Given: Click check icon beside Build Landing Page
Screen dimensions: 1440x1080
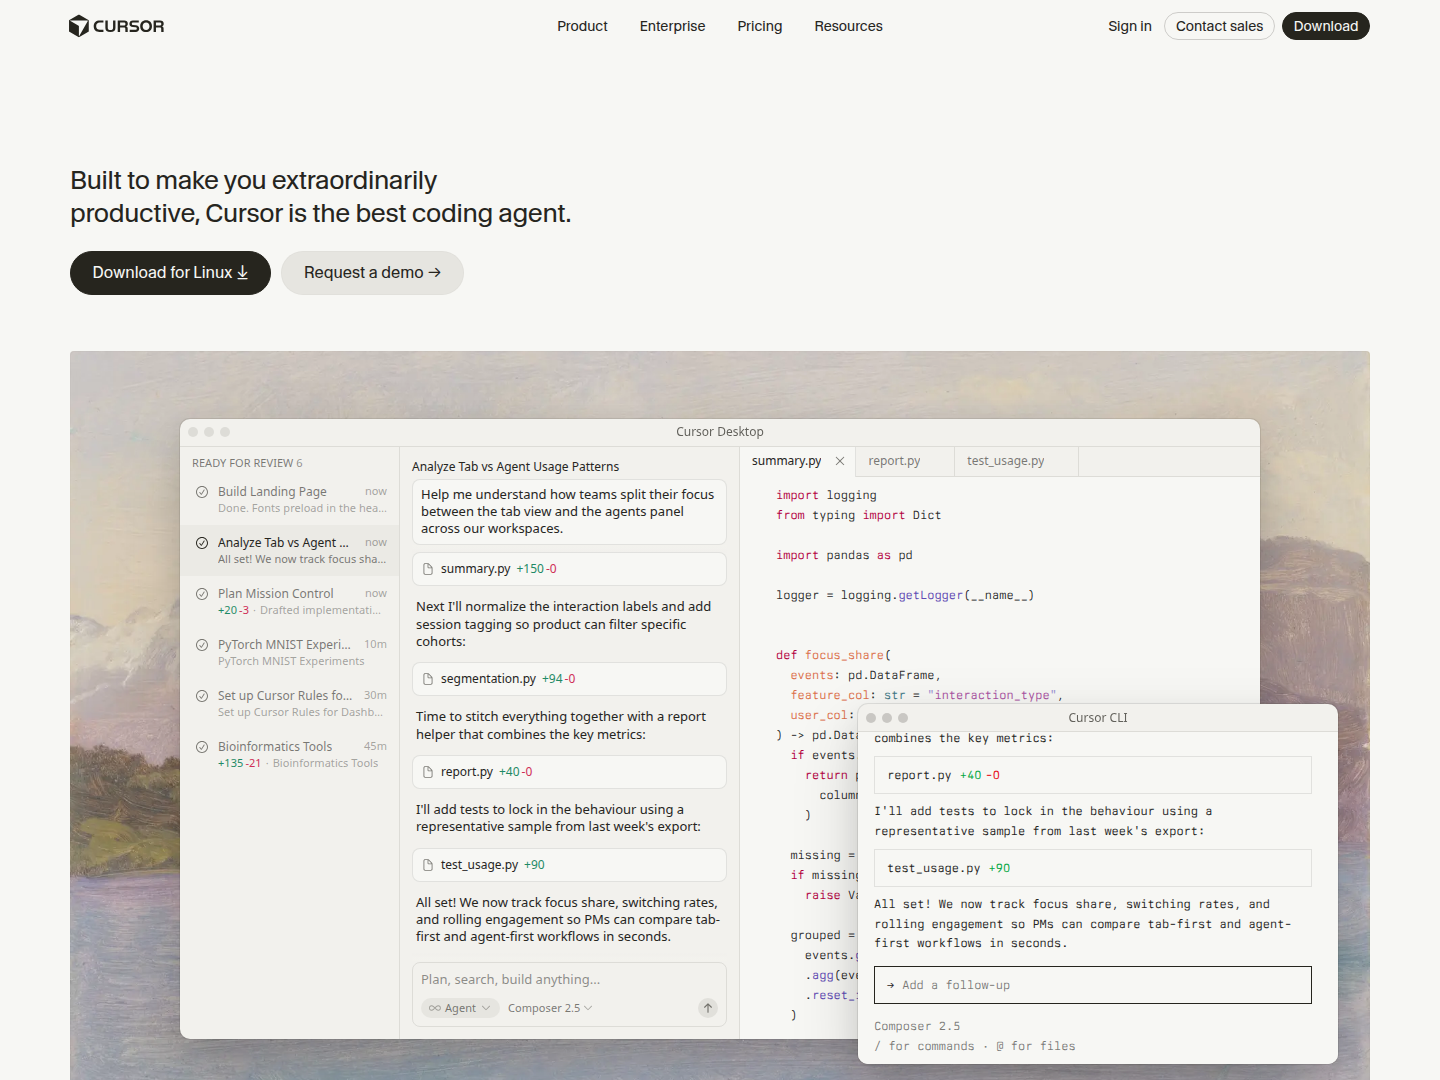Looking at the screenshot, I should click(x=202, y=492).
